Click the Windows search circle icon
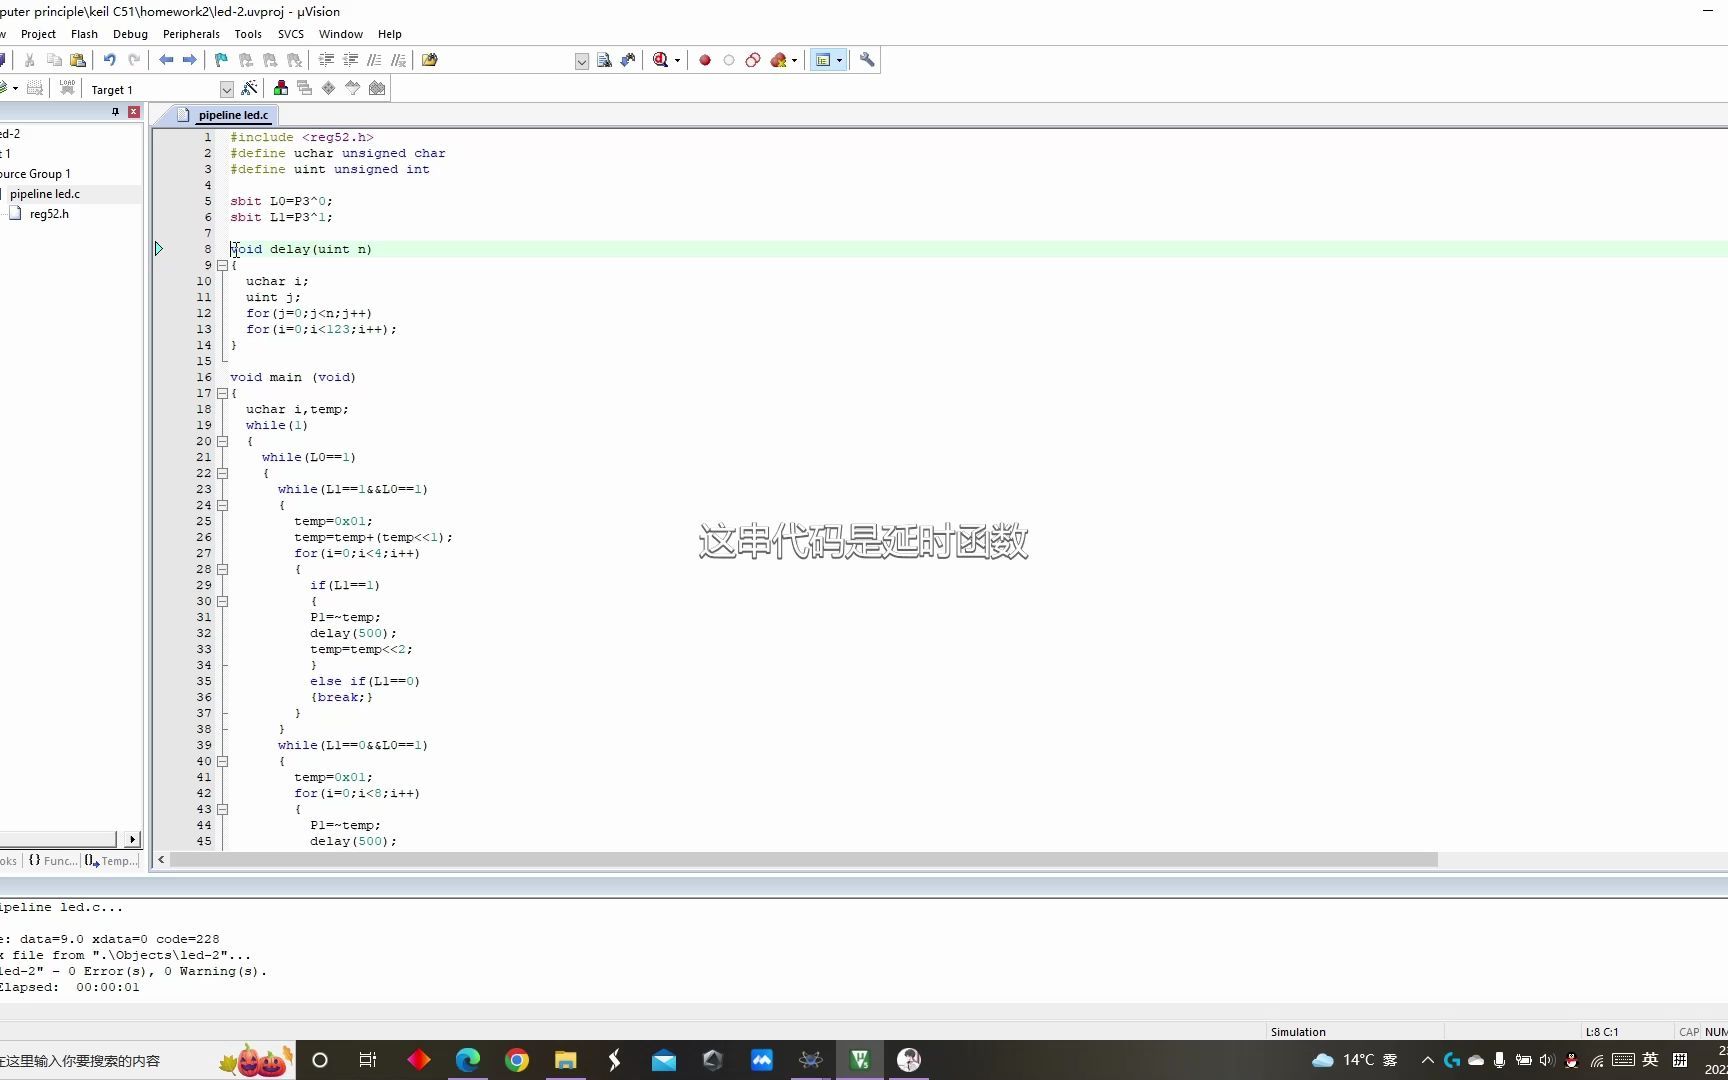Image resolution: width=1728 pixels, height=1080 pixels. (320, 1060)
